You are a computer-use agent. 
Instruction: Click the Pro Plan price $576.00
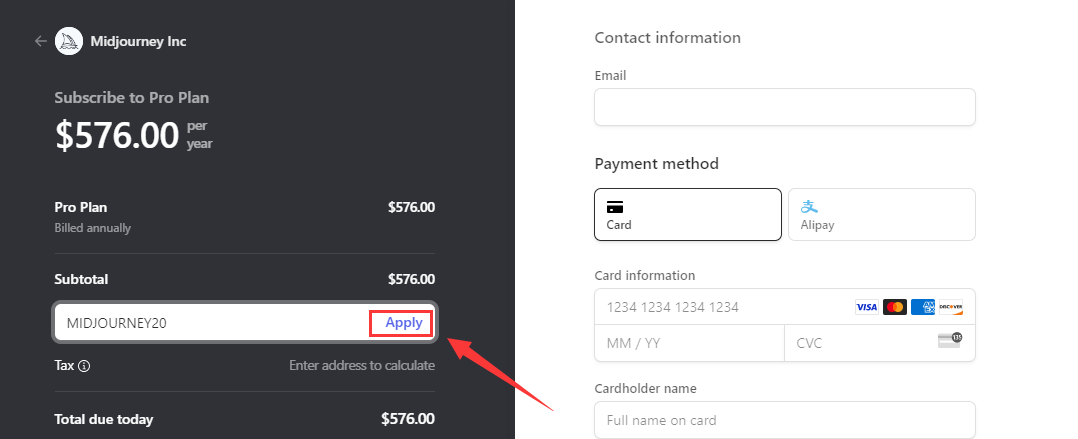(x=411, y=207)
